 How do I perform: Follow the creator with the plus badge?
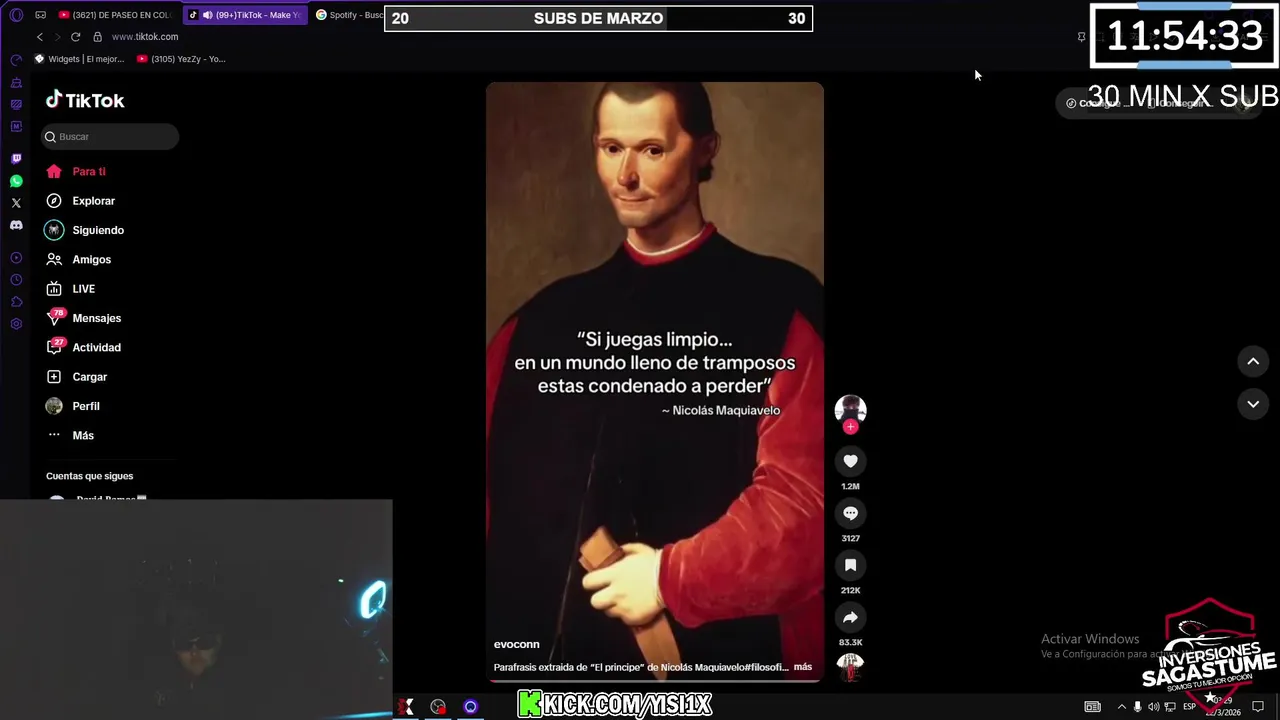coord(850,427)
